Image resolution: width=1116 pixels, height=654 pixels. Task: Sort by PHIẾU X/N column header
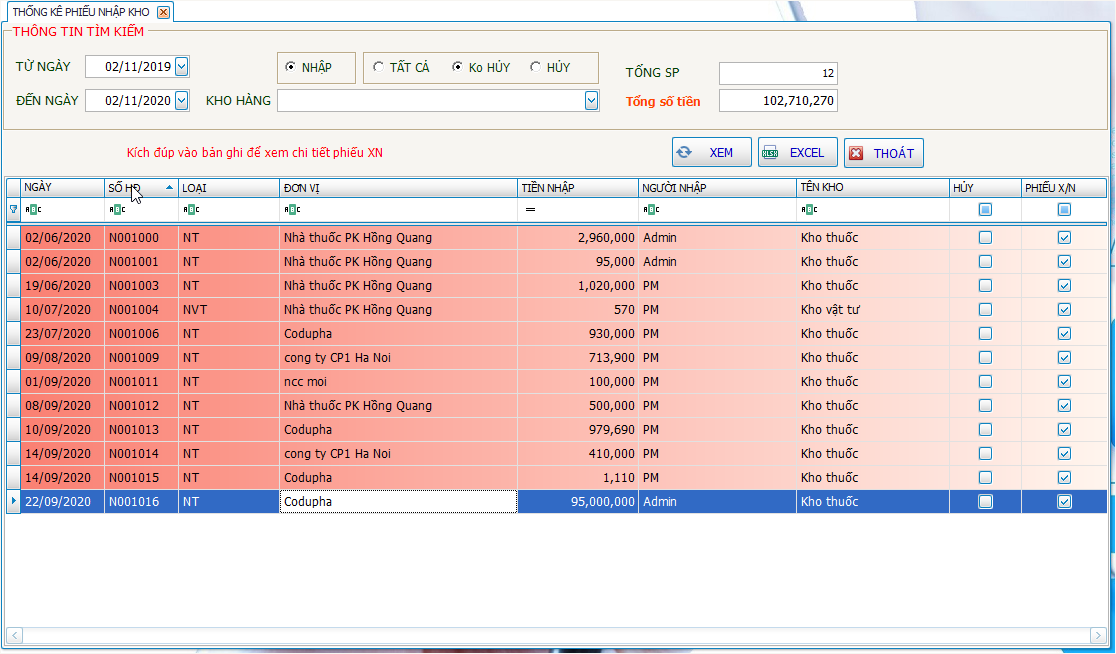coord(1063,188)
